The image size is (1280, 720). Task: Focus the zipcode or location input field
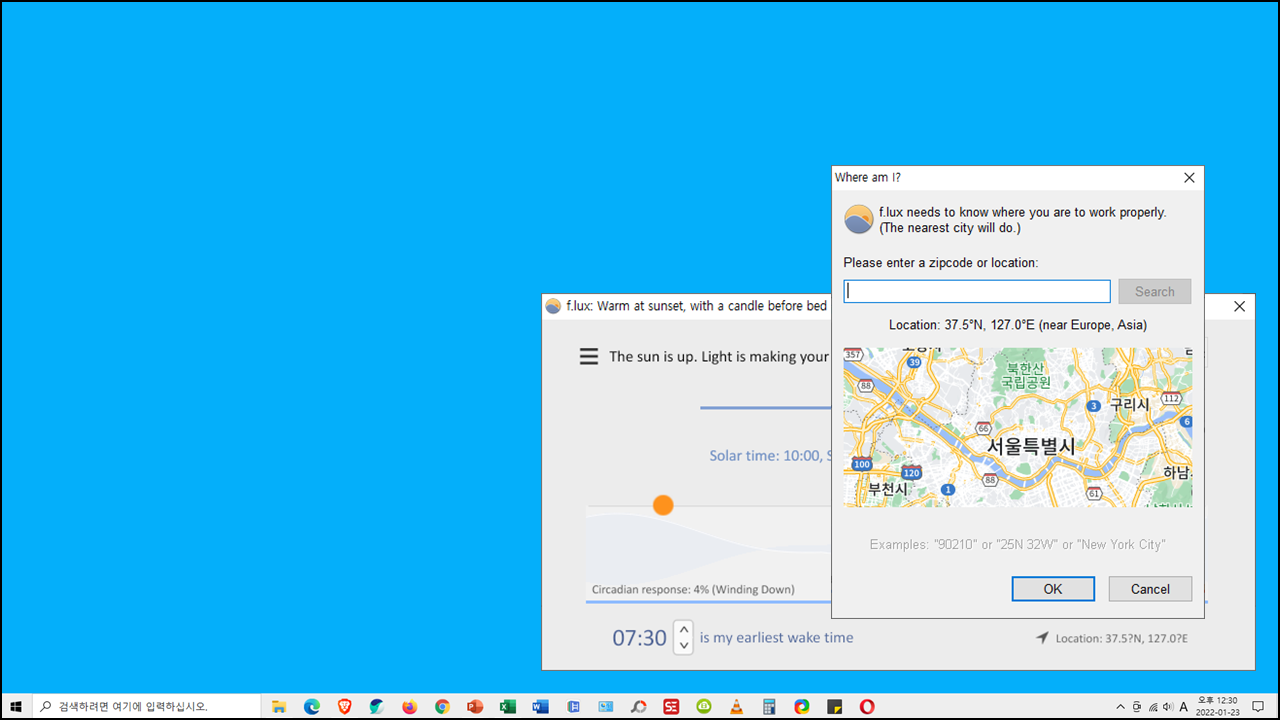(x=977, y=291)
